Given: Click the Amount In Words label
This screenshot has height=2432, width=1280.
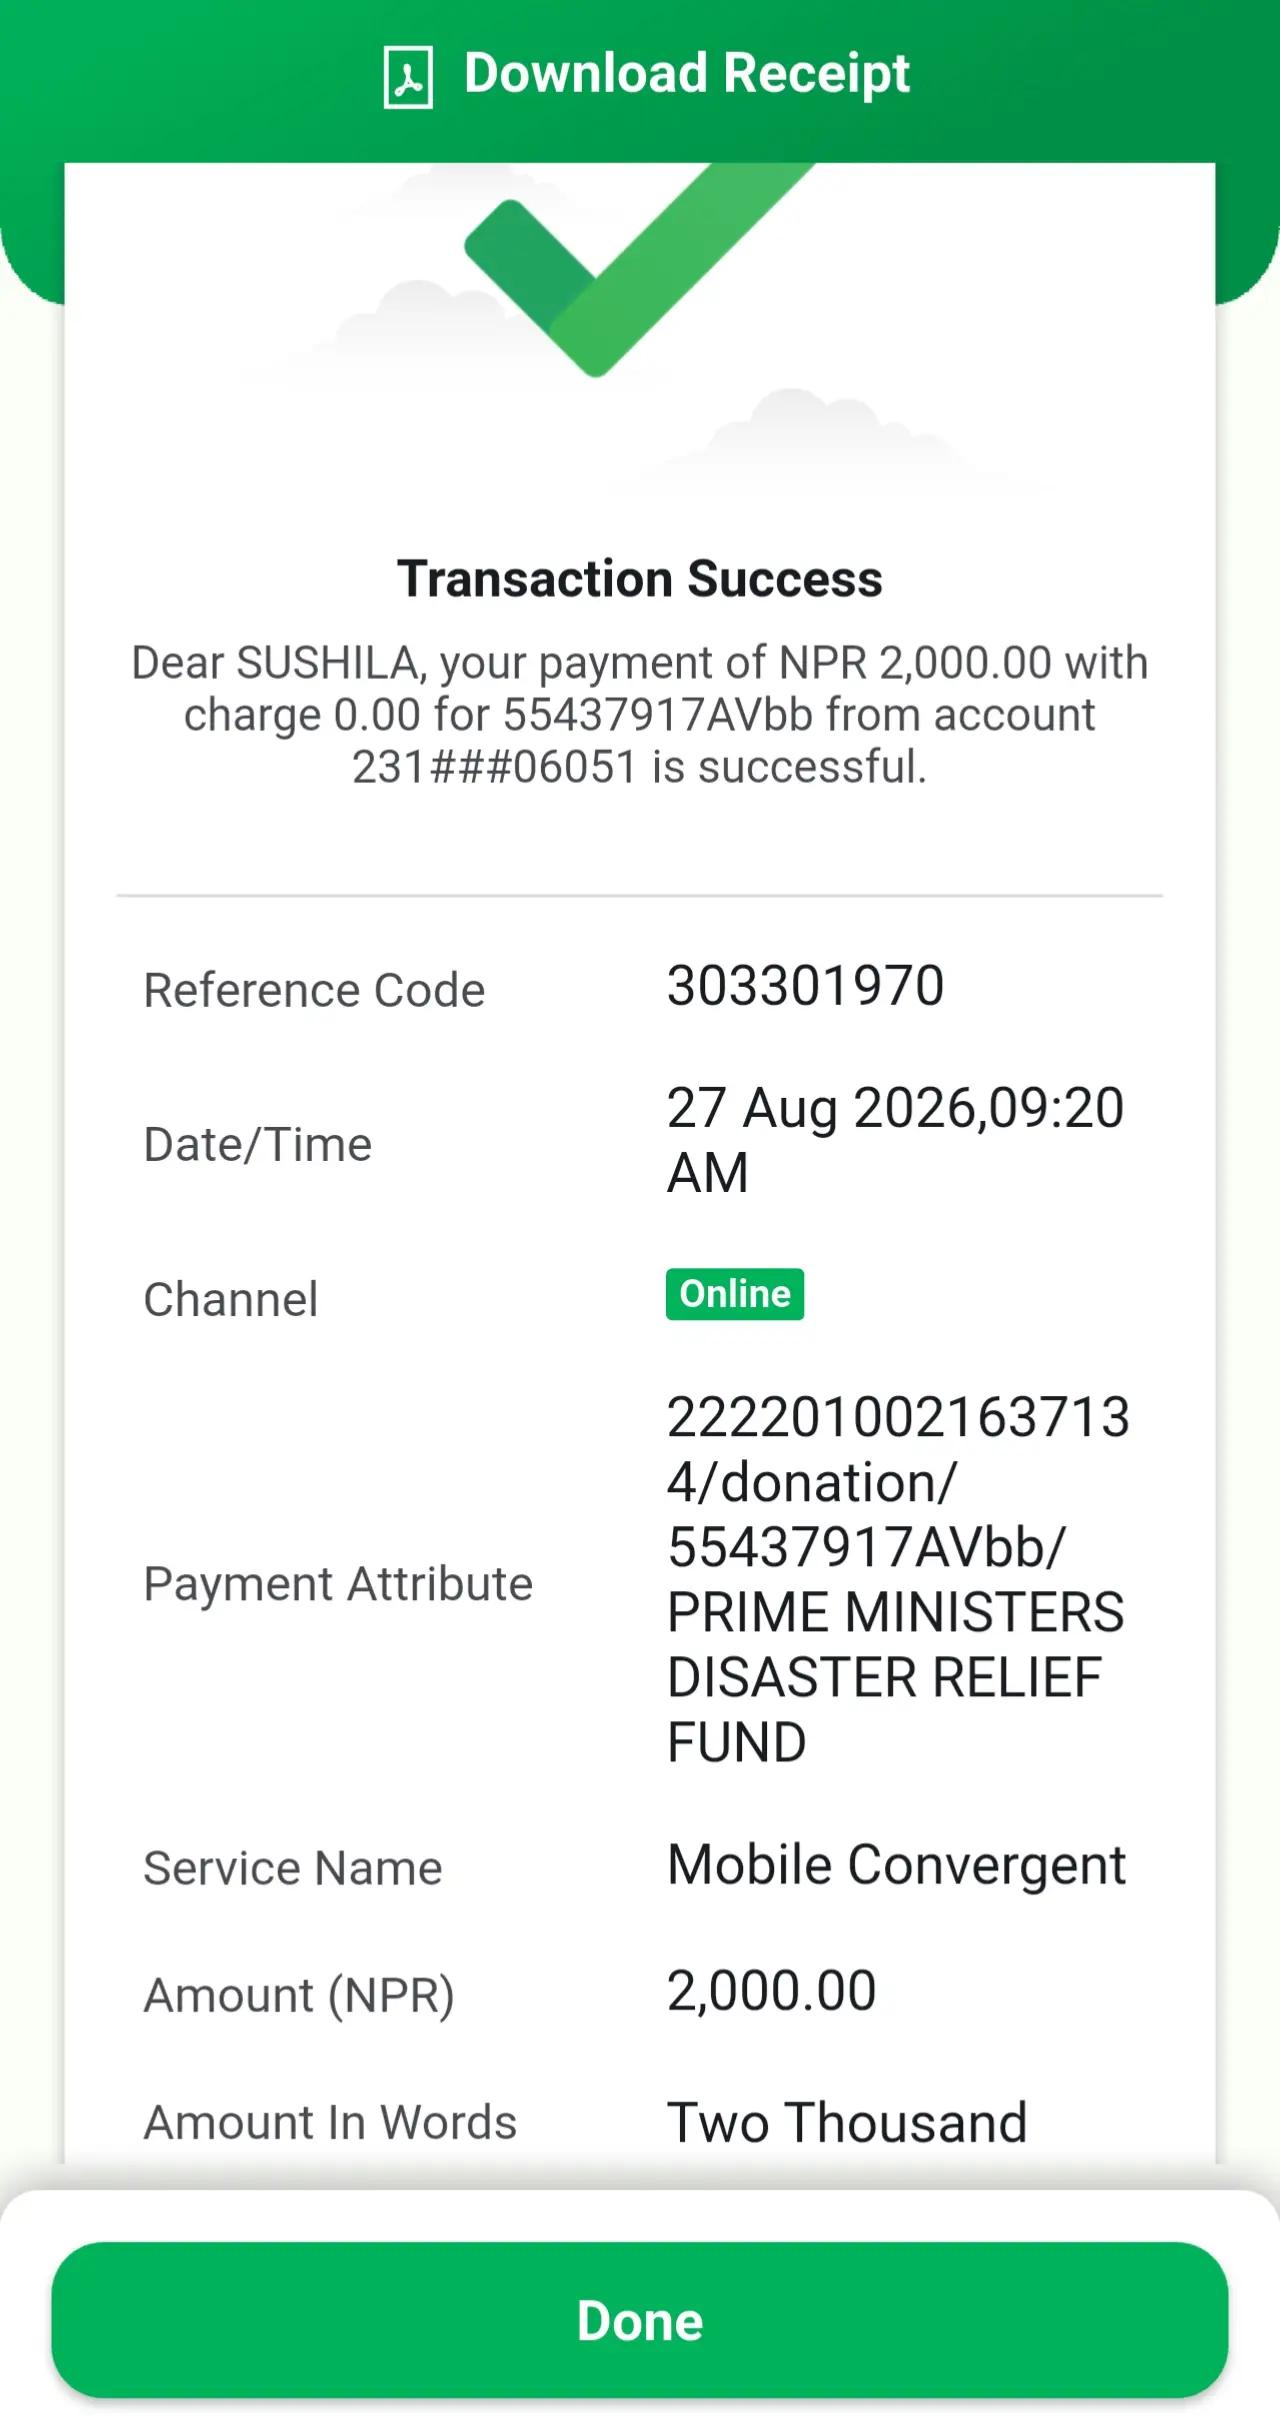Looking at the screenshot, I should pos(330,2122).
